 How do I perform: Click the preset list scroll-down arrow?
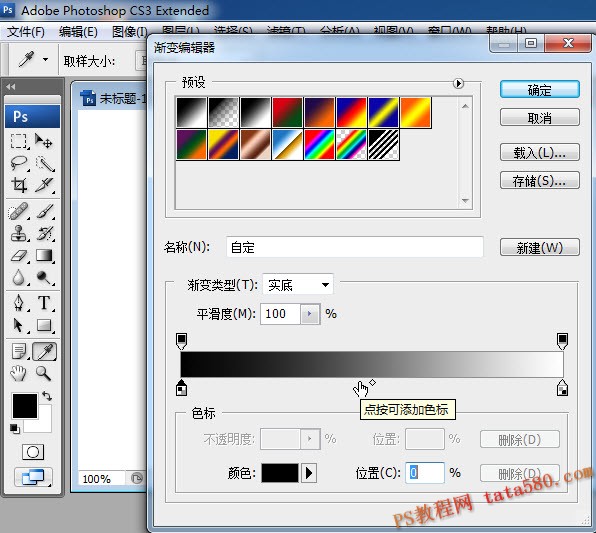pyautogui.click(x=465, y=200)
